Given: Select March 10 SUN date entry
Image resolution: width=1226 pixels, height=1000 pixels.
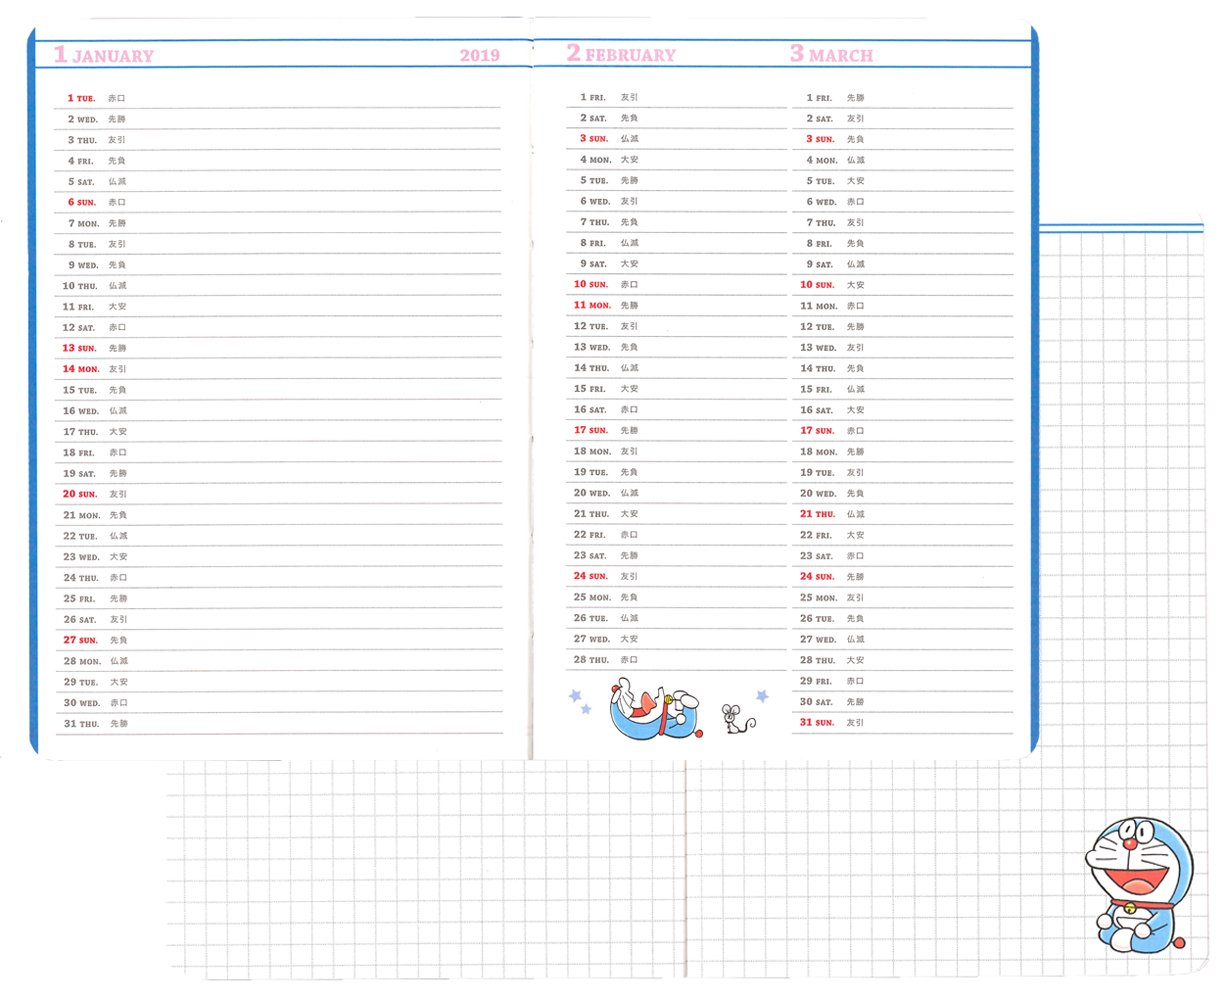Looking at the screenshot, I should [x=817, y=285].
